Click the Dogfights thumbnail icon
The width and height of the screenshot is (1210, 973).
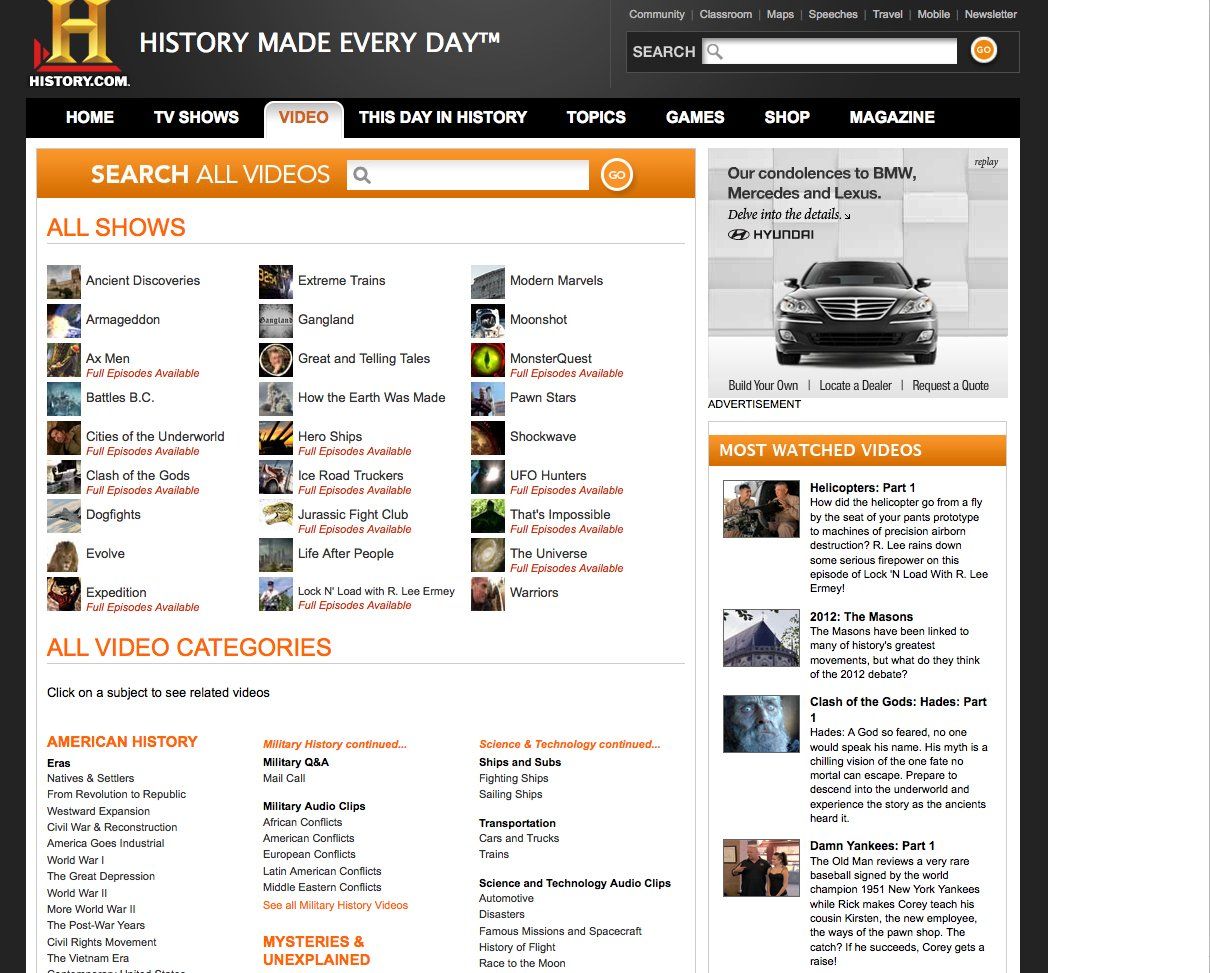[64, 516]
